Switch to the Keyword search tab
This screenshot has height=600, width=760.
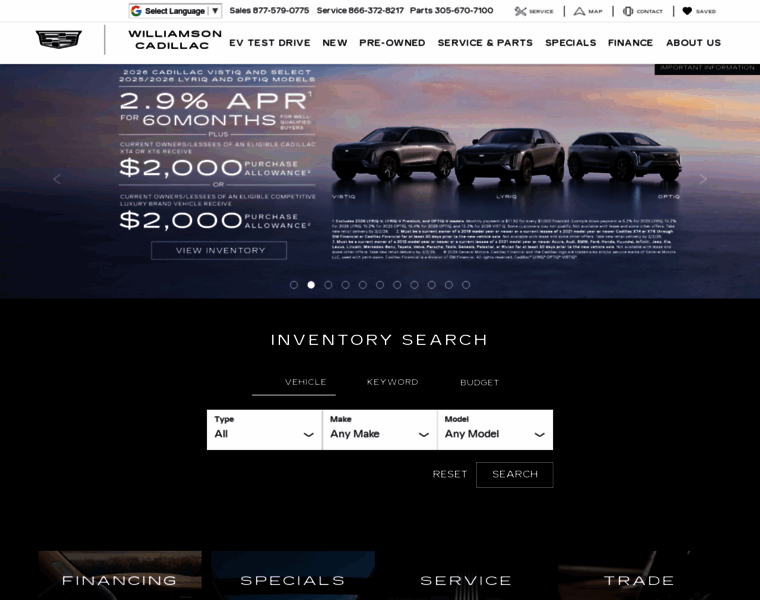click(x=392, y=382)
